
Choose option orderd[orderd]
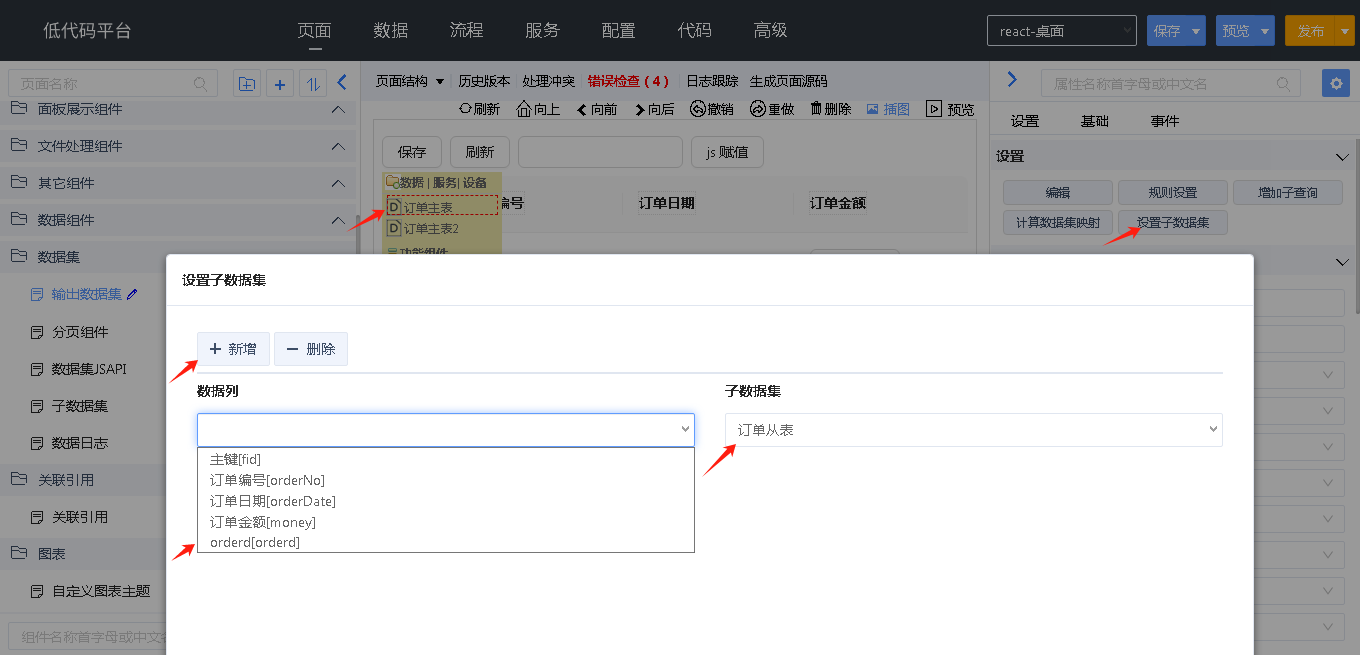pos(445,542)
